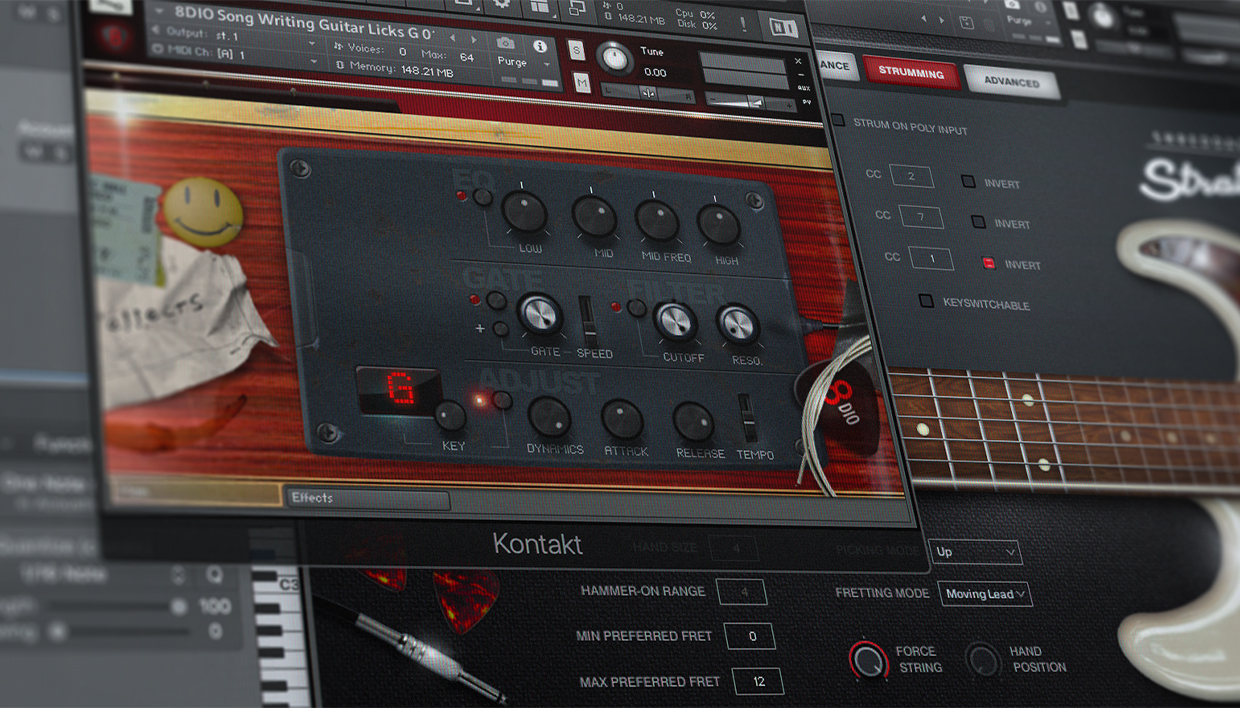The height and width of the screenshot is (708, 1240).
Task: Click the Hand Position knob in the guitar window
Action: pos(983,659)
